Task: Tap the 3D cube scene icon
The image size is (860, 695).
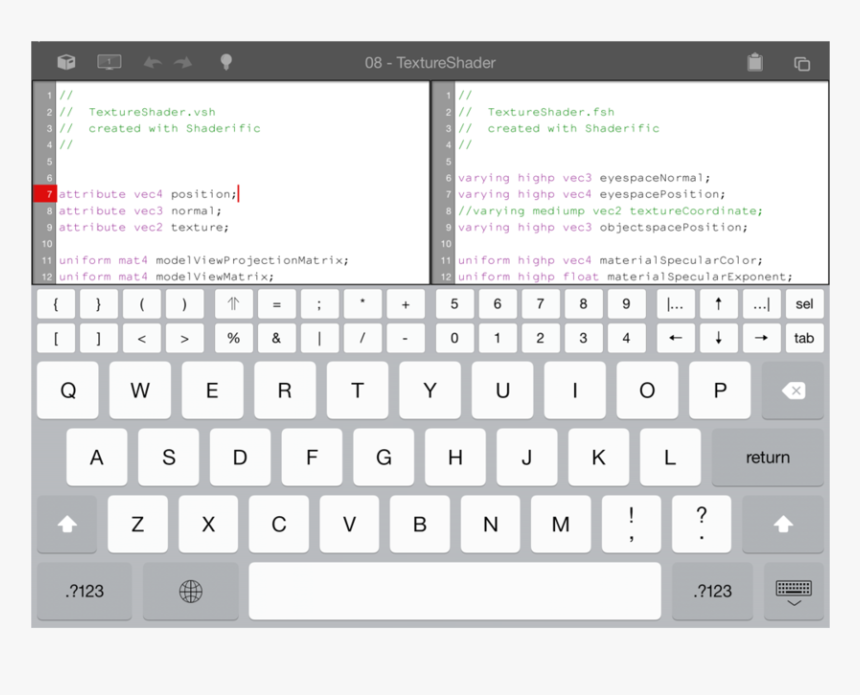Action: [66, 61]
